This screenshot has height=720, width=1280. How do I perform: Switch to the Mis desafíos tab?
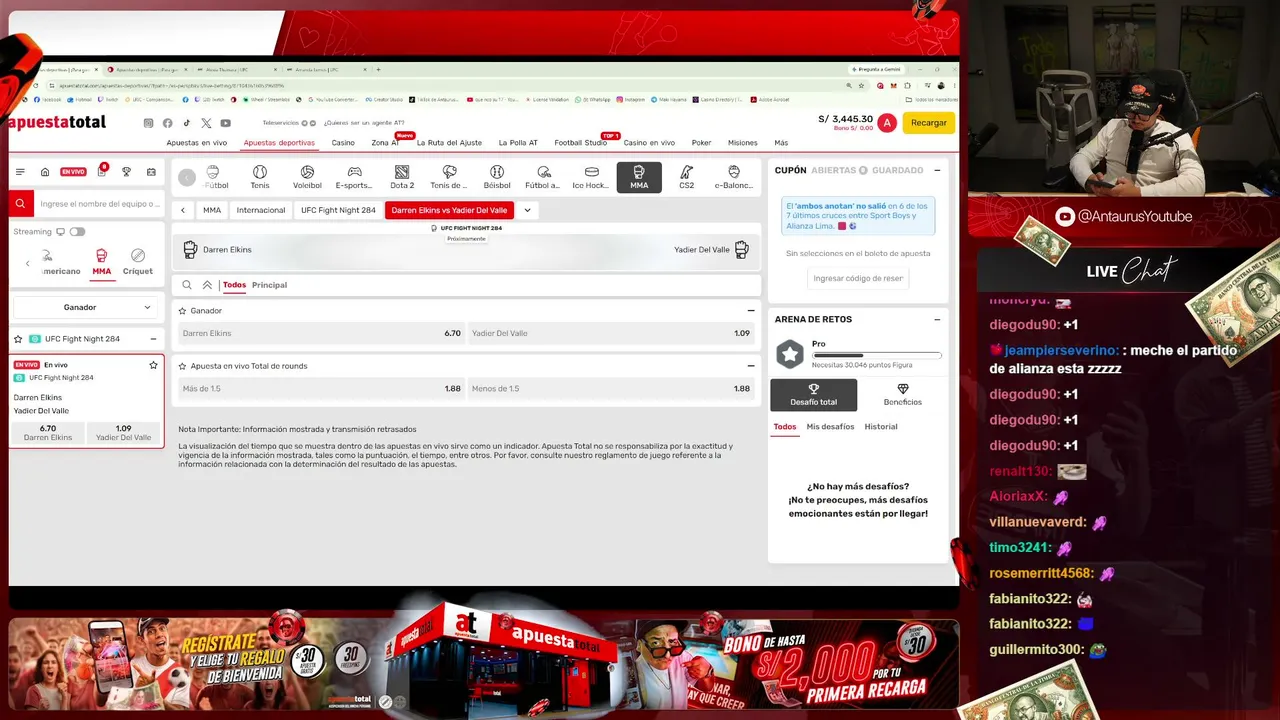[x=830, y=427]
